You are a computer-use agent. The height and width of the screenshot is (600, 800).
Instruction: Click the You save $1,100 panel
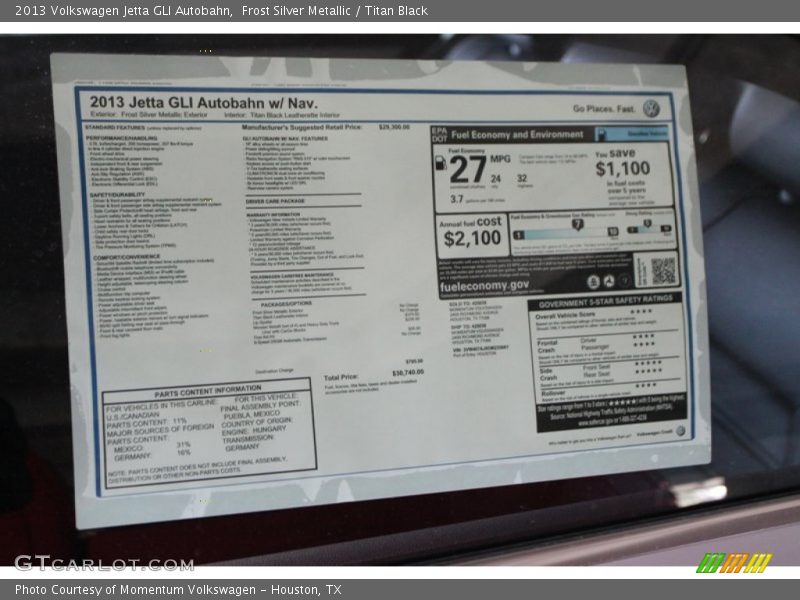click(634, 172)
